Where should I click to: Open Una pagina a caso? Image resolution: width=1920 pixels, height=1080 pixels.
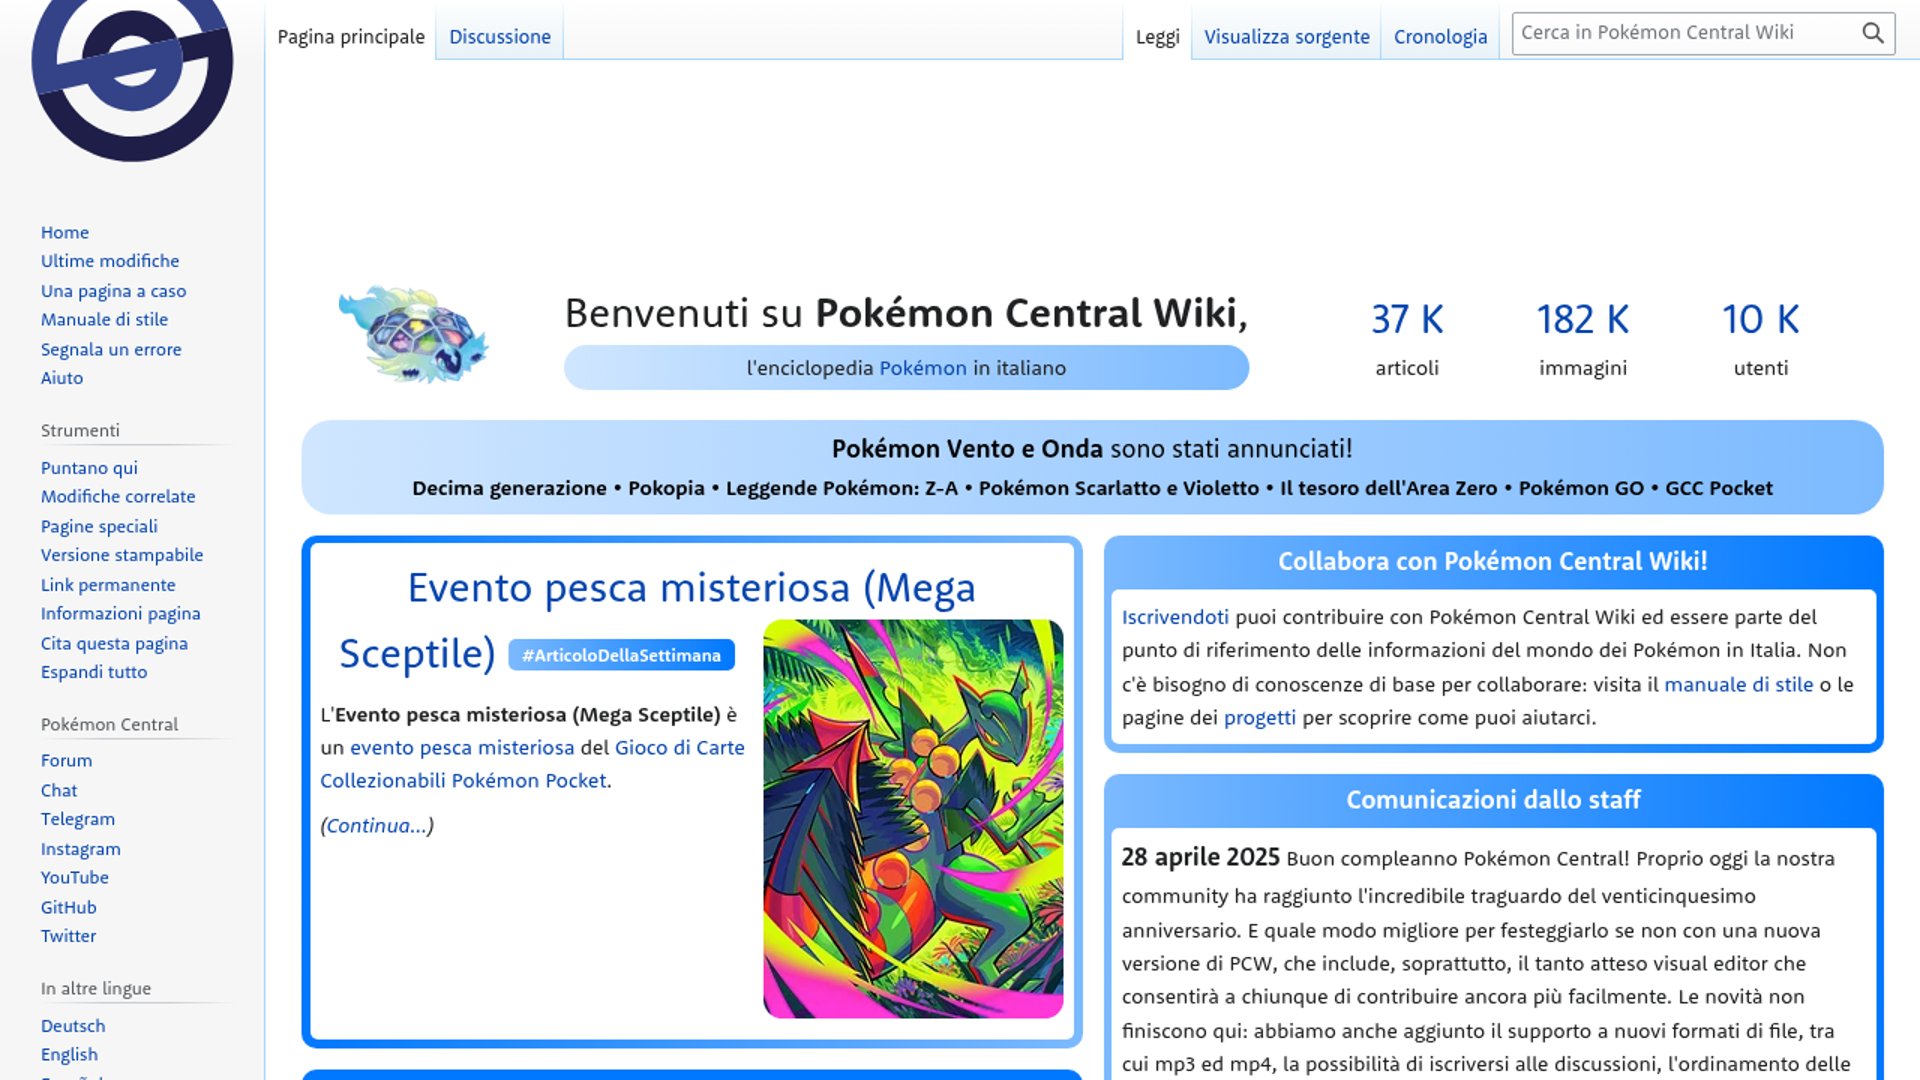(113, 291)
